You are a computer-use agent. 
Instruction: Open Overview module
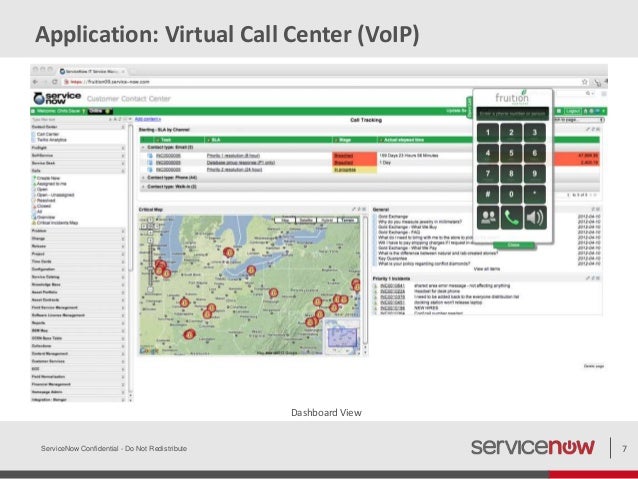[46, 217]
